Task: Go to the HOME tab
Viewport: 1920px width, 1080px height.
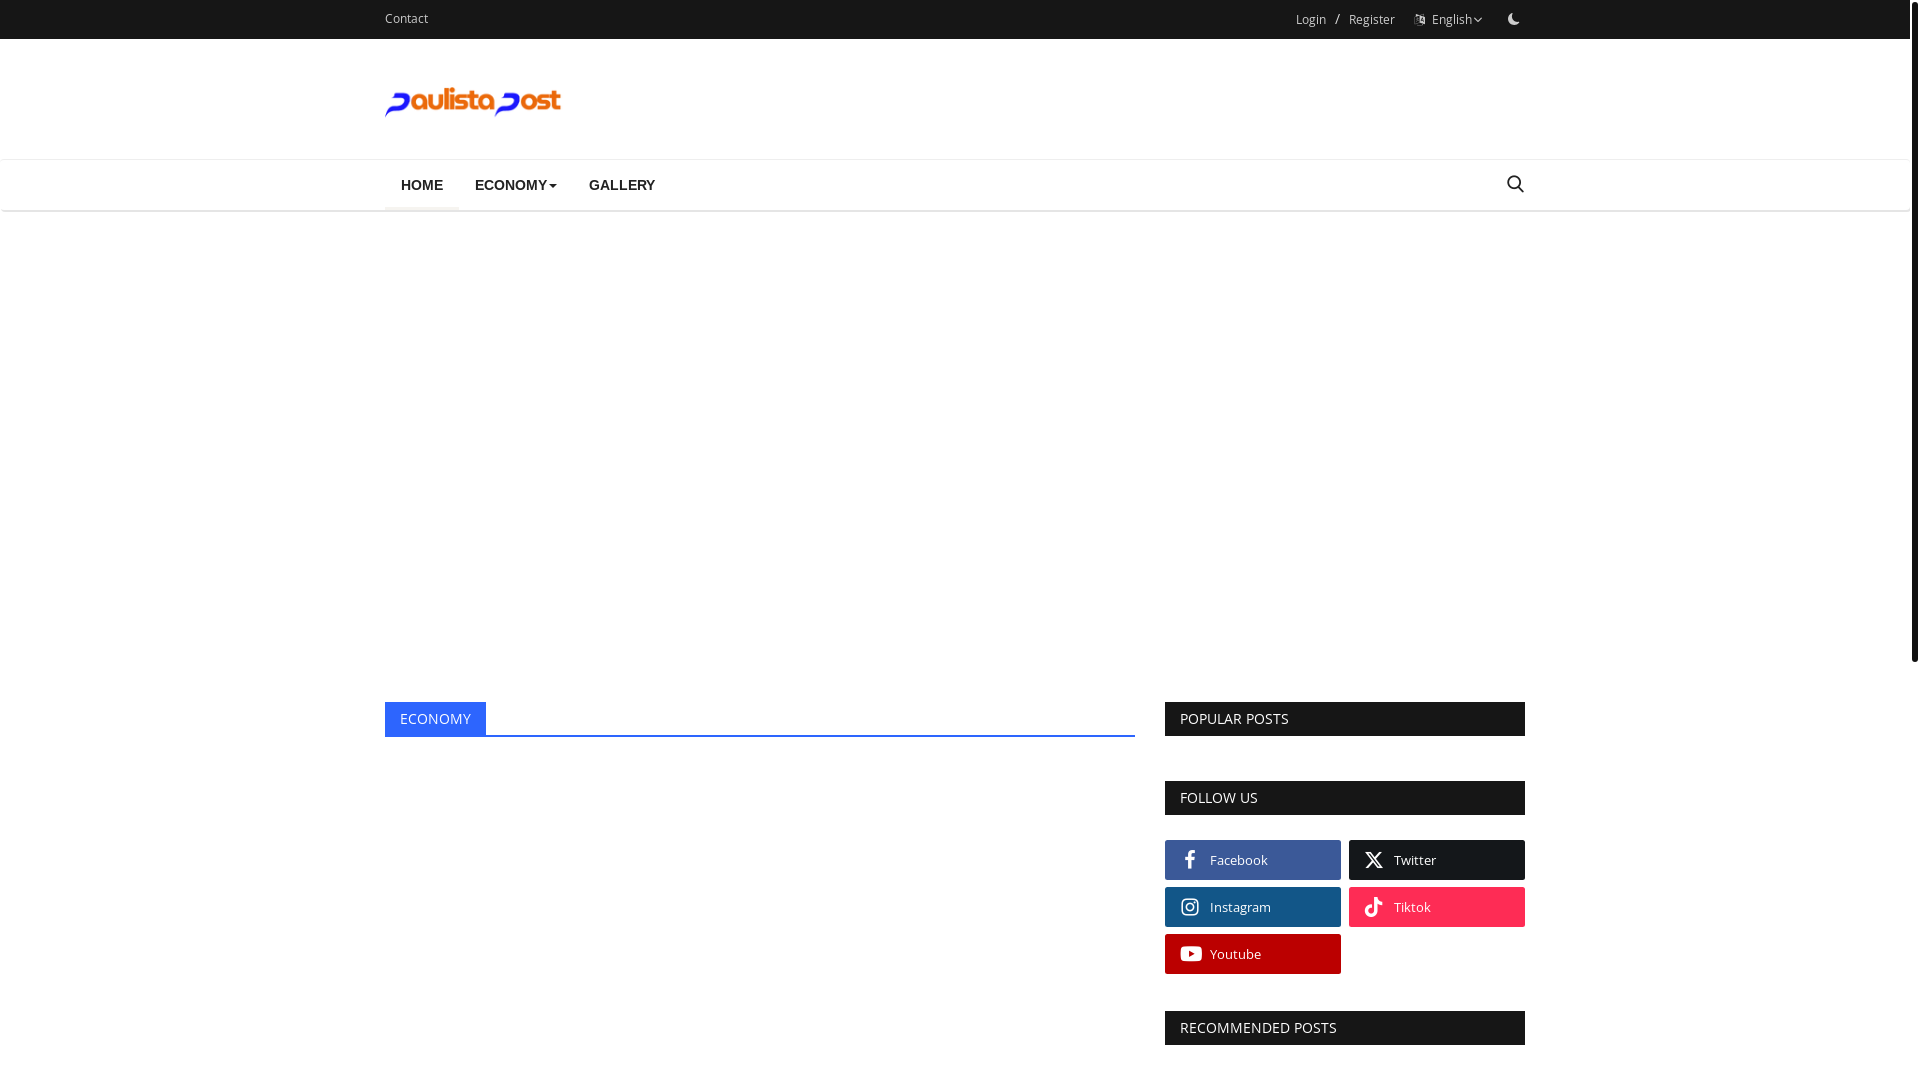Action: click(x=422, y=185)
